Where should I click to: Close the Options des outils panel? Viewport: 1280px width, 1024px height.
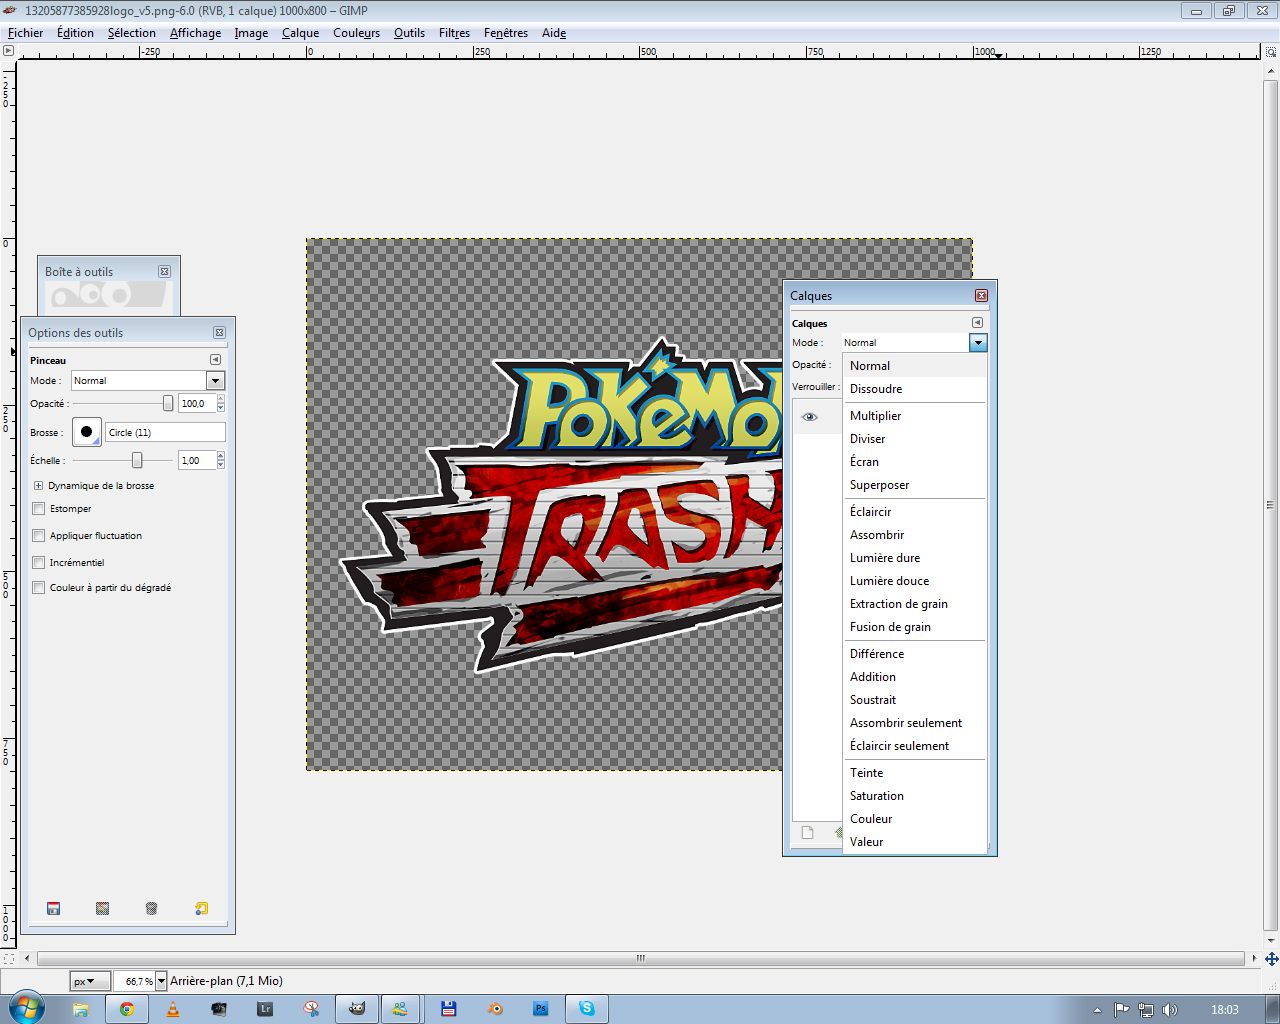point(220,333)
